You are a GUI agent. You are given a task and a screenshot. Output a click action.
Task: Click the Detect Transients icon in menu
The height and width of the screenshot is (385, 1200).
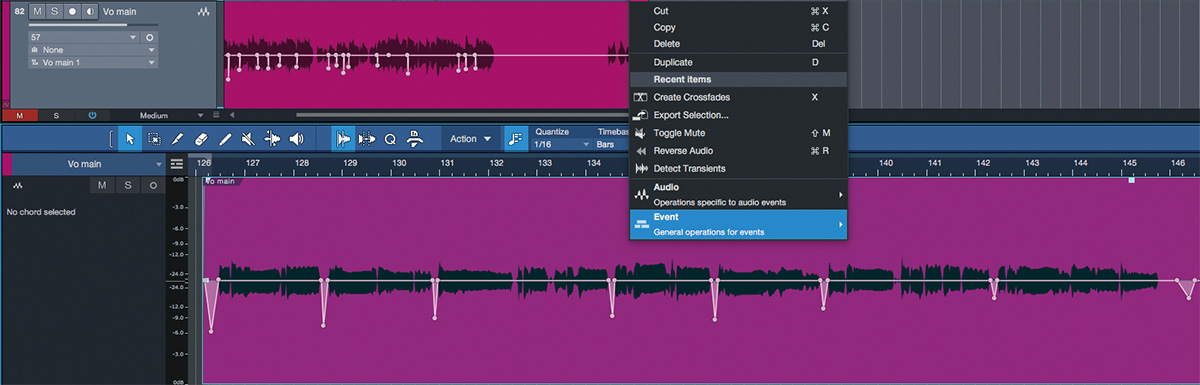pyautogui.click(x=641, y=169)
